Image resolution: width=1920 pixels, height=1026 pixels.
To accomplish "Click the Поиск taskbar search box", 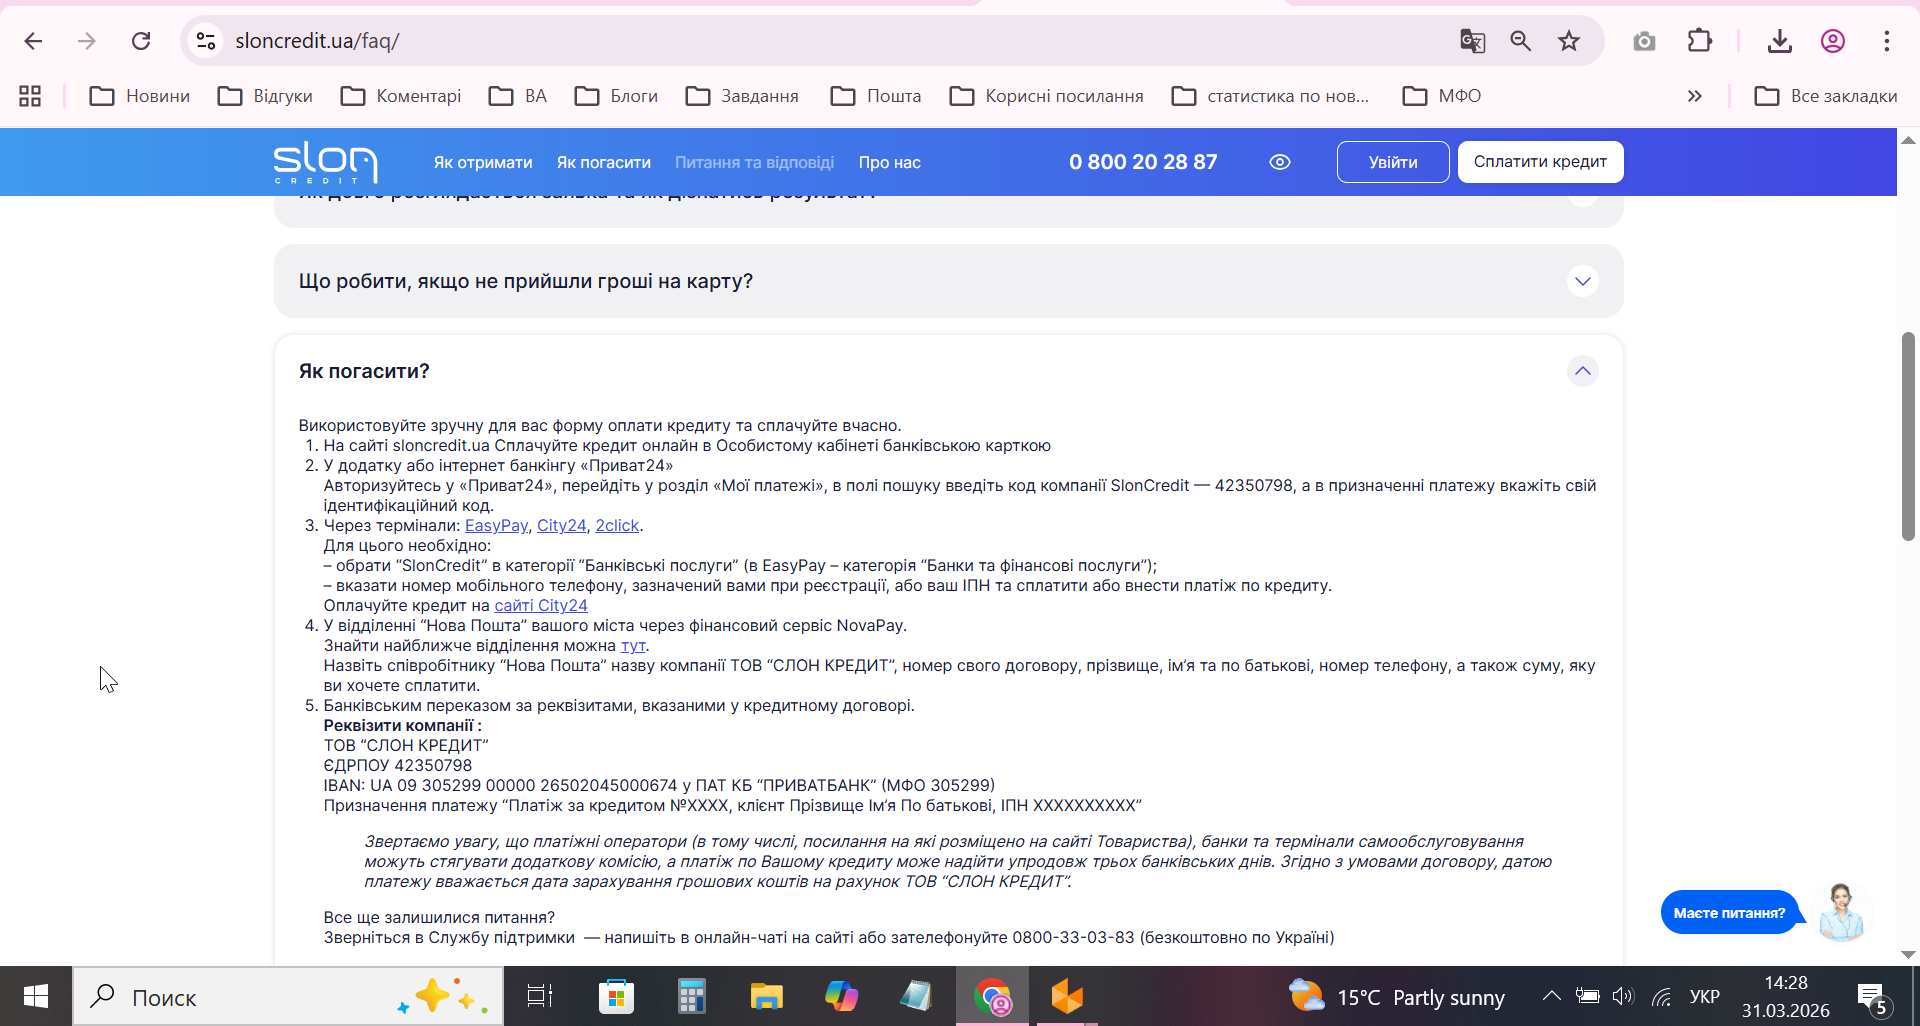I will coord(288,996).
